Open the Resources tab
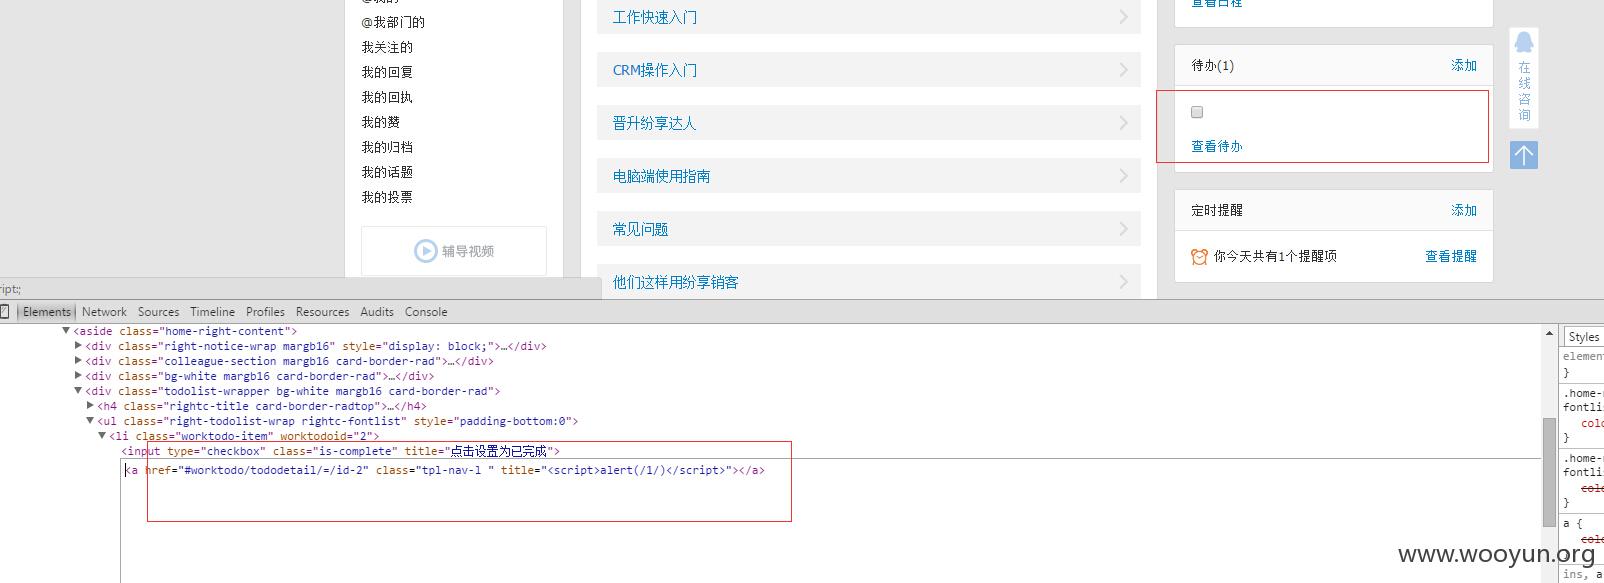Screen dimensions: 1604x583 coord(322,312)
